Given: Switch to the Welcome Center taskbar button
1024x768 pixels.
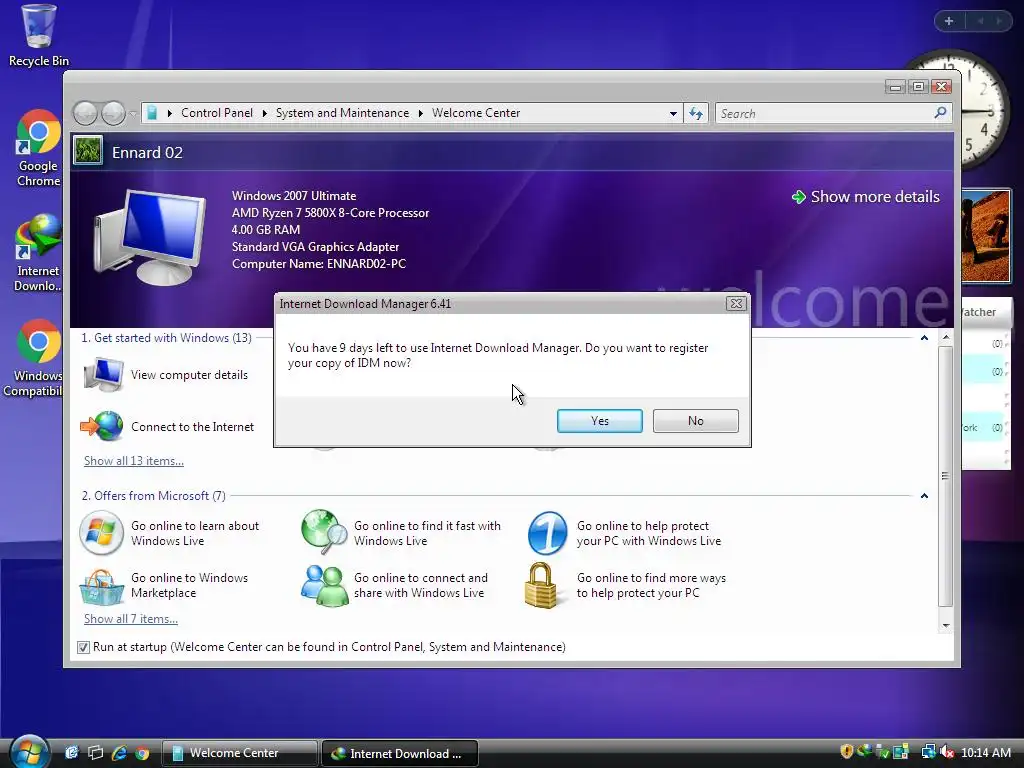Looking at the screenshot, I should [239, 753].
